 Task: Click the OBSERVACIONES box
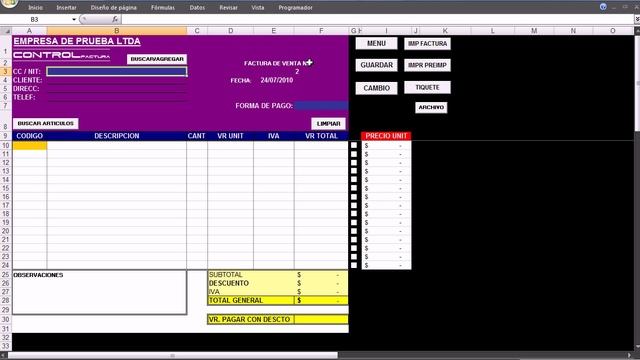point(100,292)
